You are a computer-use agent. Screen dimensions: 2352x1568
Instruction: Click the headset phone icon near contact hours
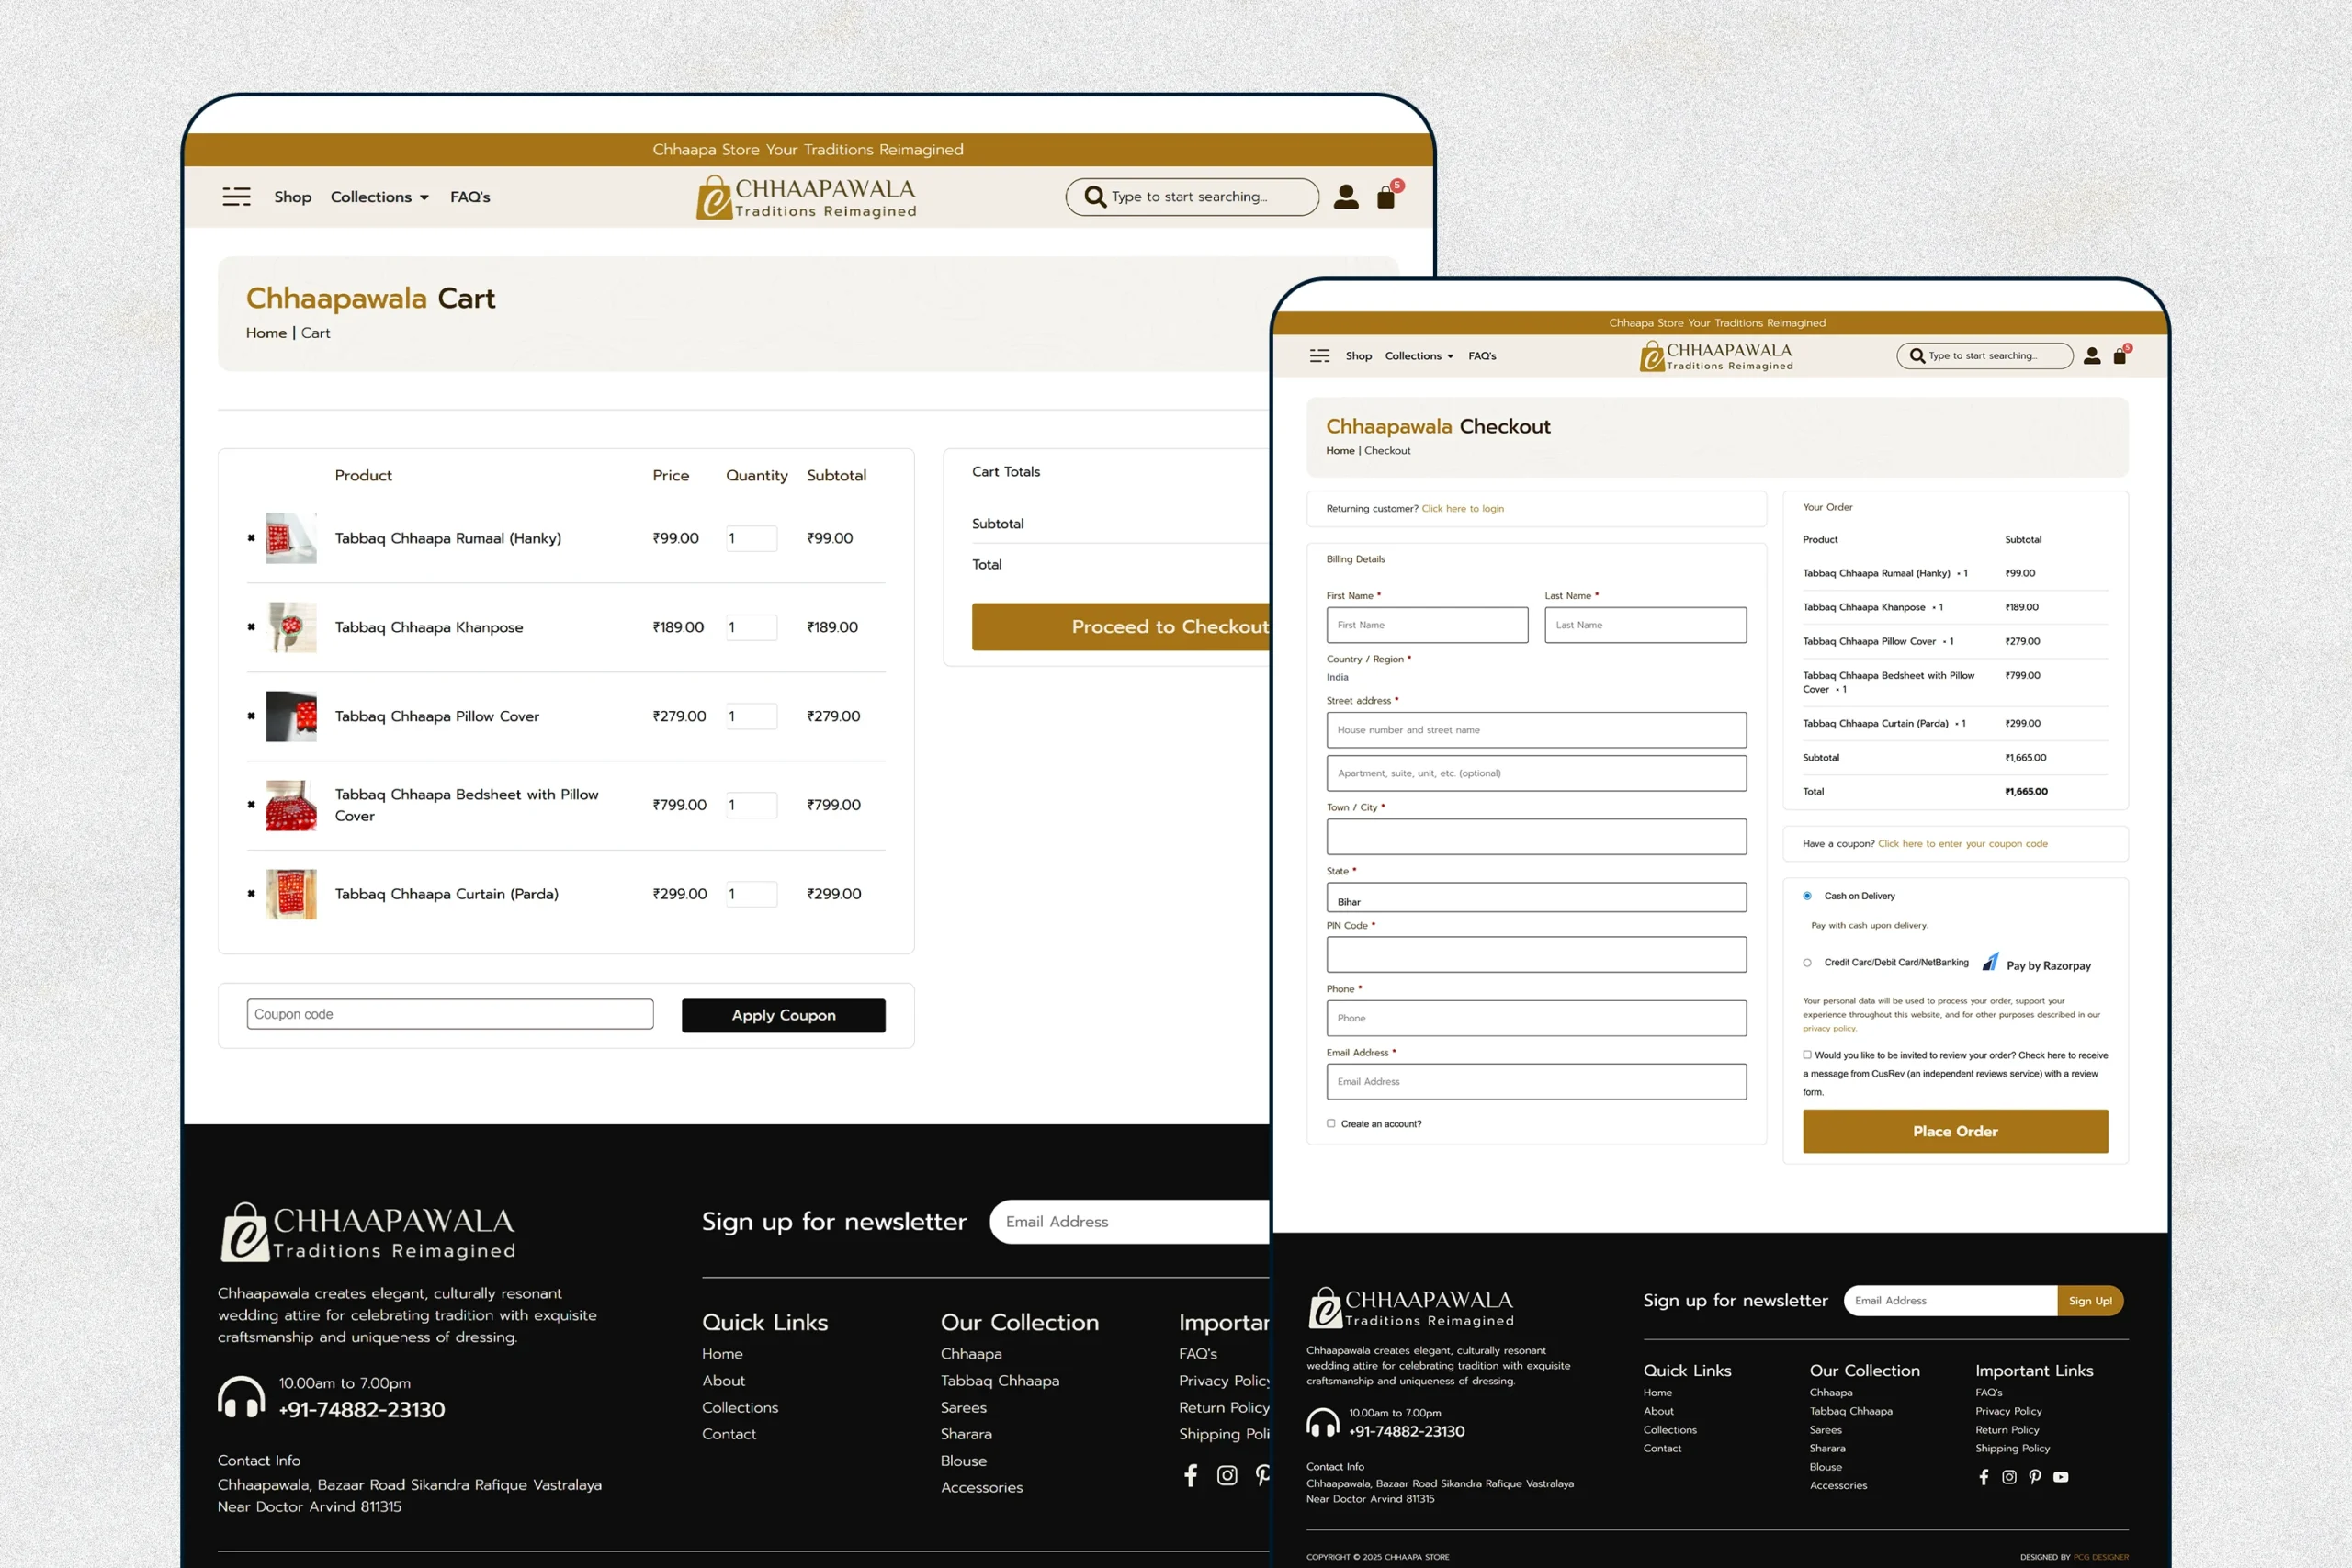241,1396
